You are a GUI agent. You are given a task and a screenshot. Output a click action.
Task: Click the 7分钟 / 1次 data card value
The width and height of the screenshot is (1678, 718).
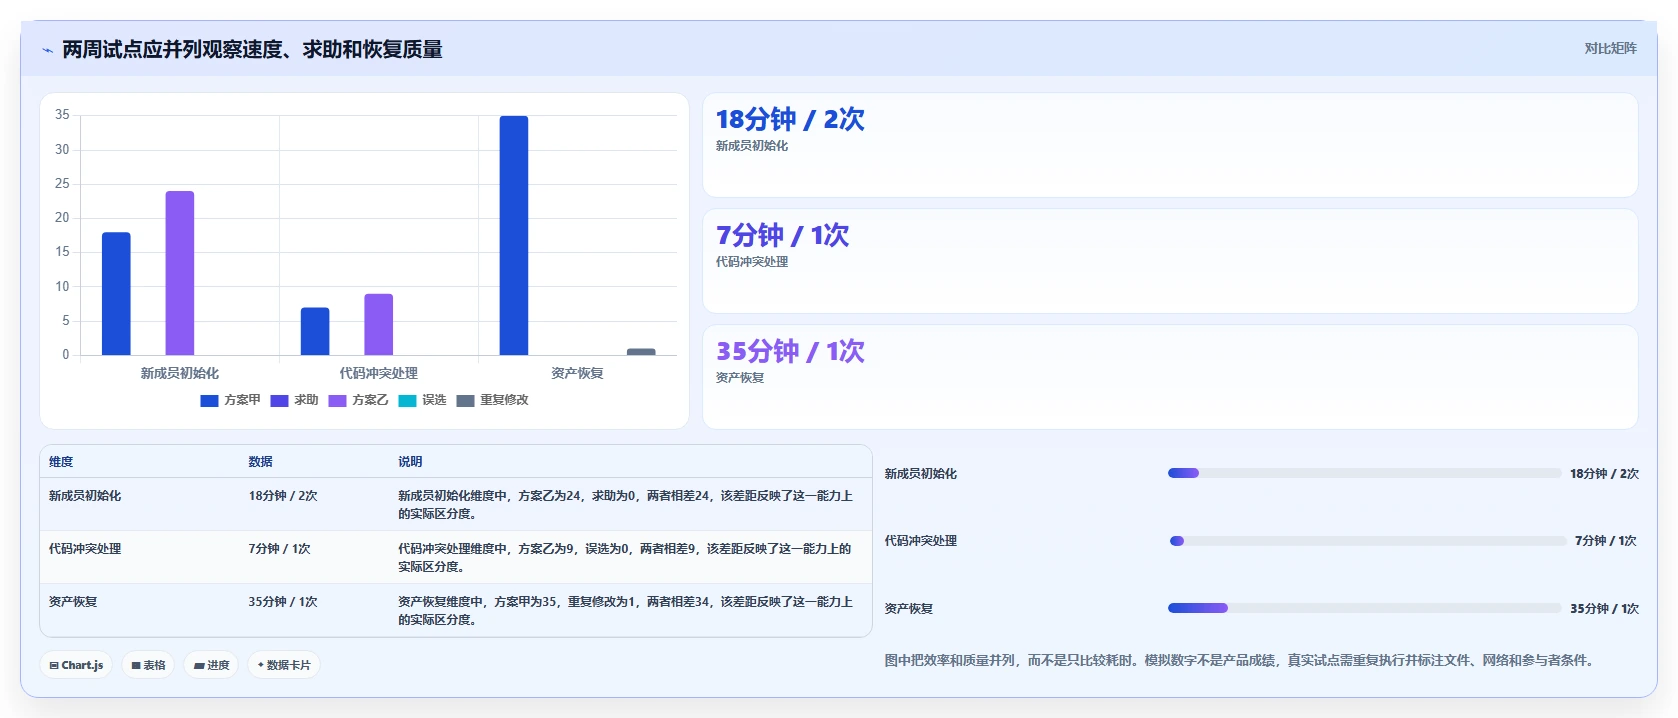(x=782, y=236)
